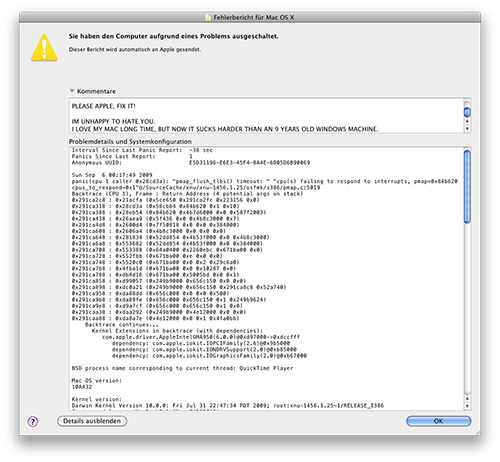Click the 0x291caa38 backtrace row

tap(159, 312)
